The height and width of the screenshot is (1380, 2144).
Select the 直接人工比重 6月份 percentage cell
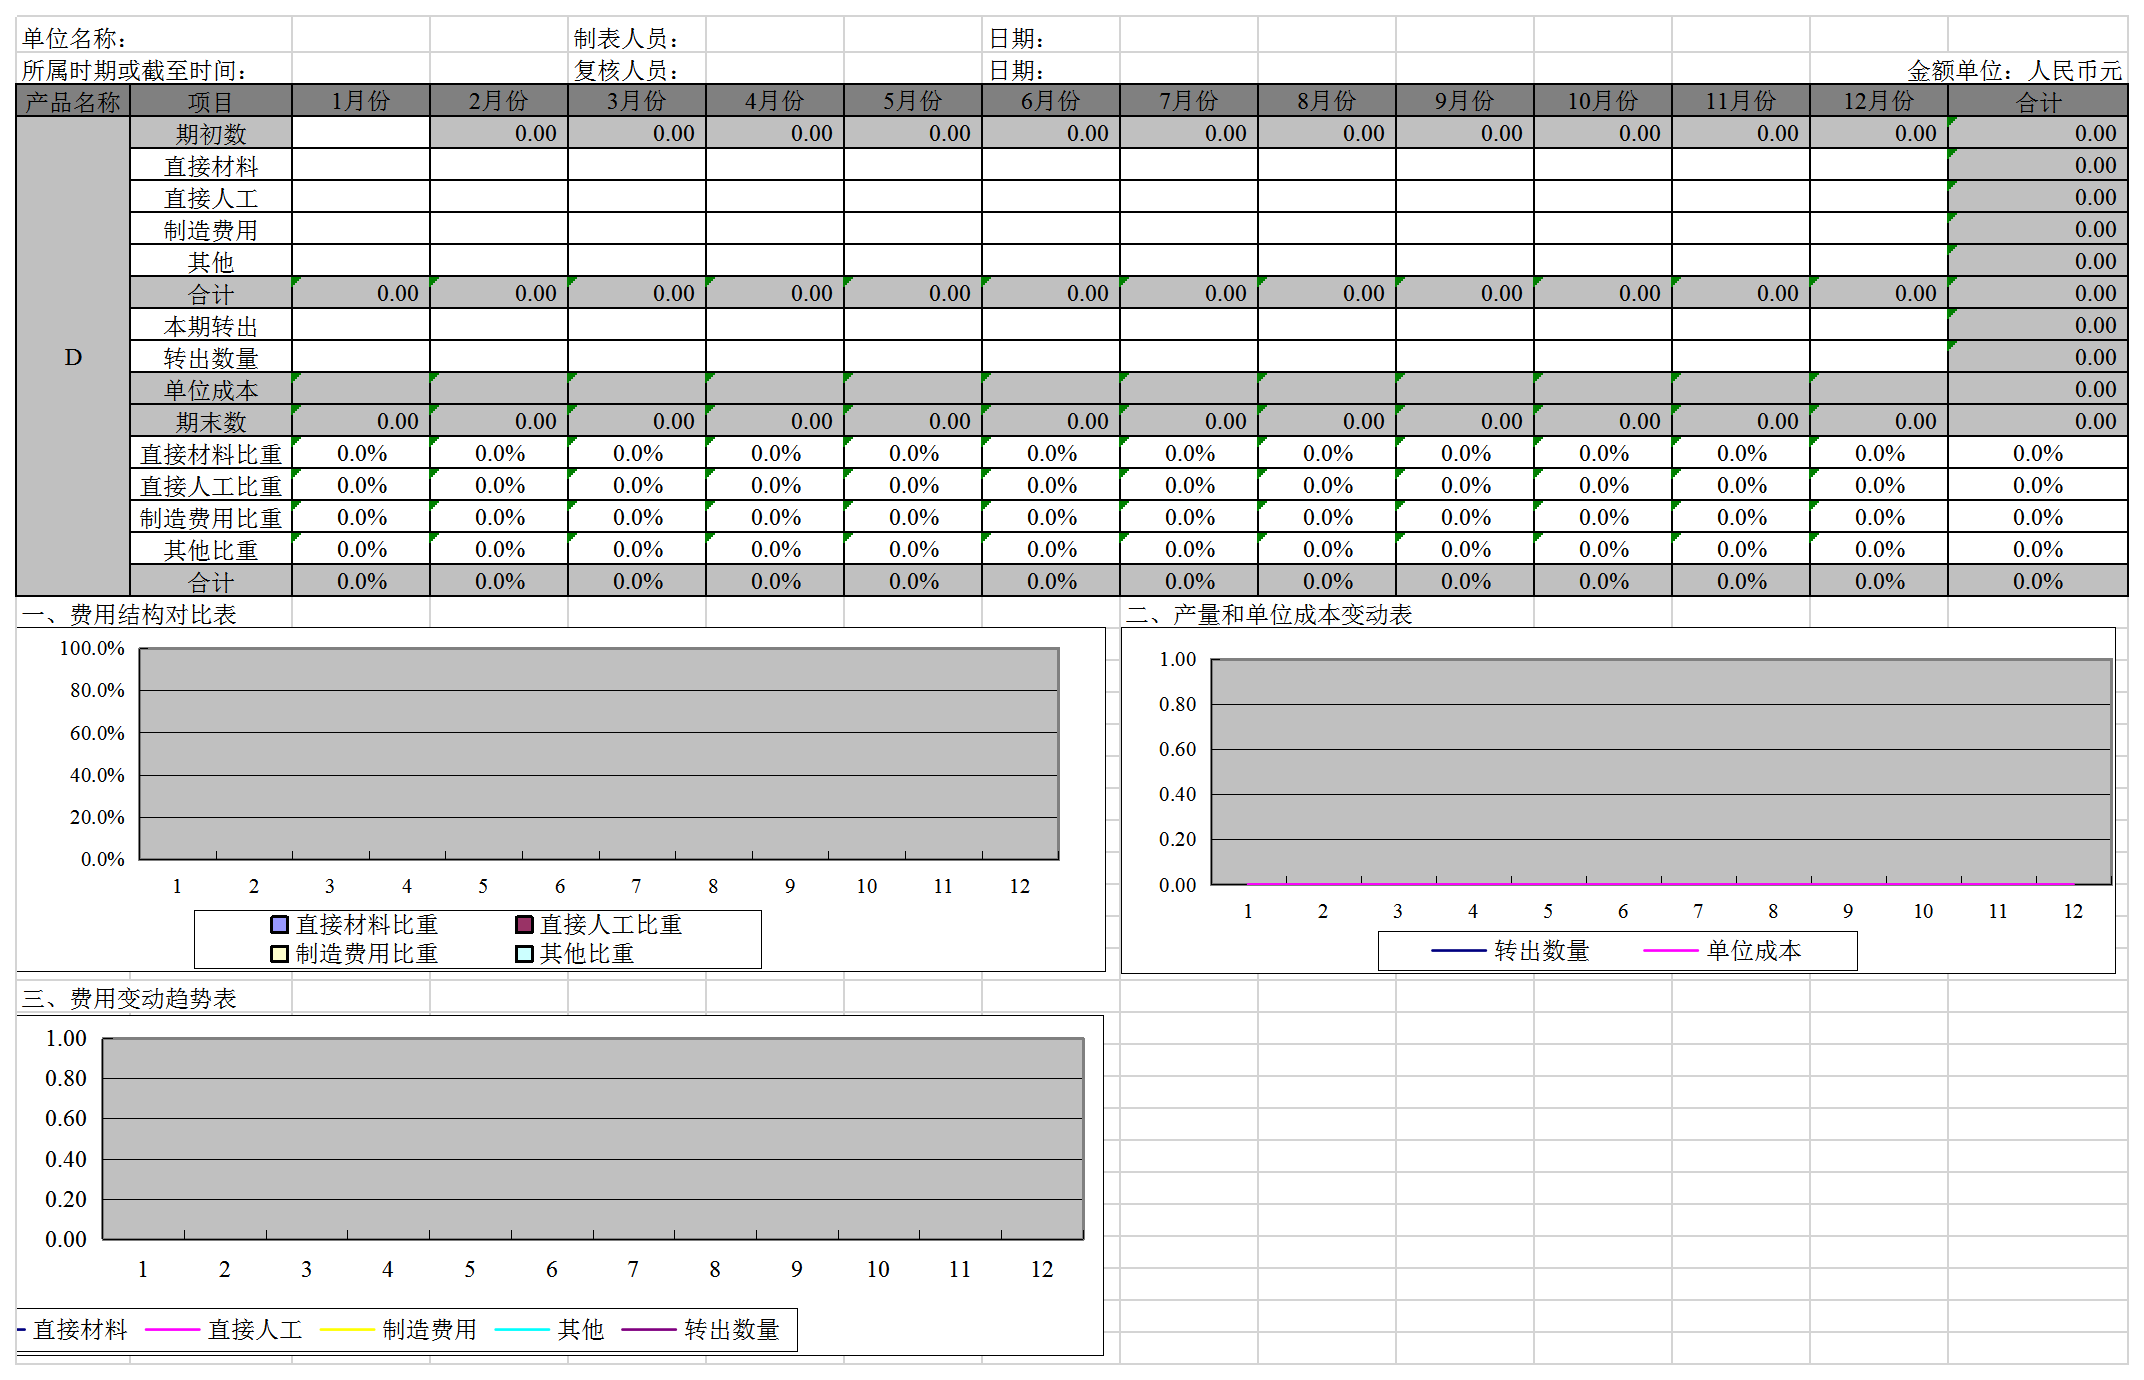[1051, 486]
